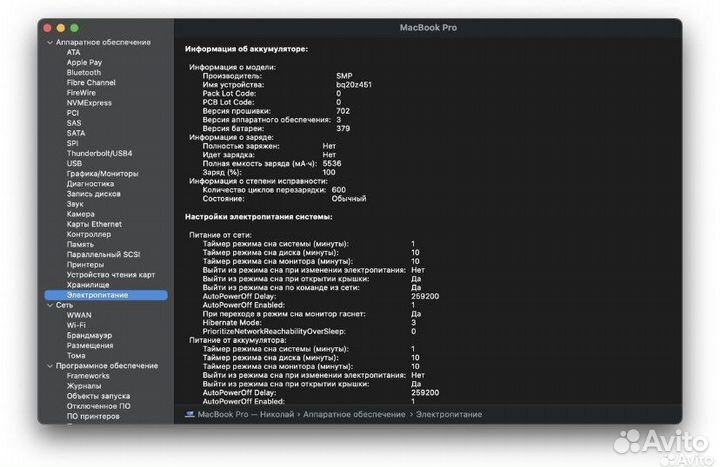Screen dimensions: 720x467
Task: Click full charge capacity value 5536
Action: point(332,163)
